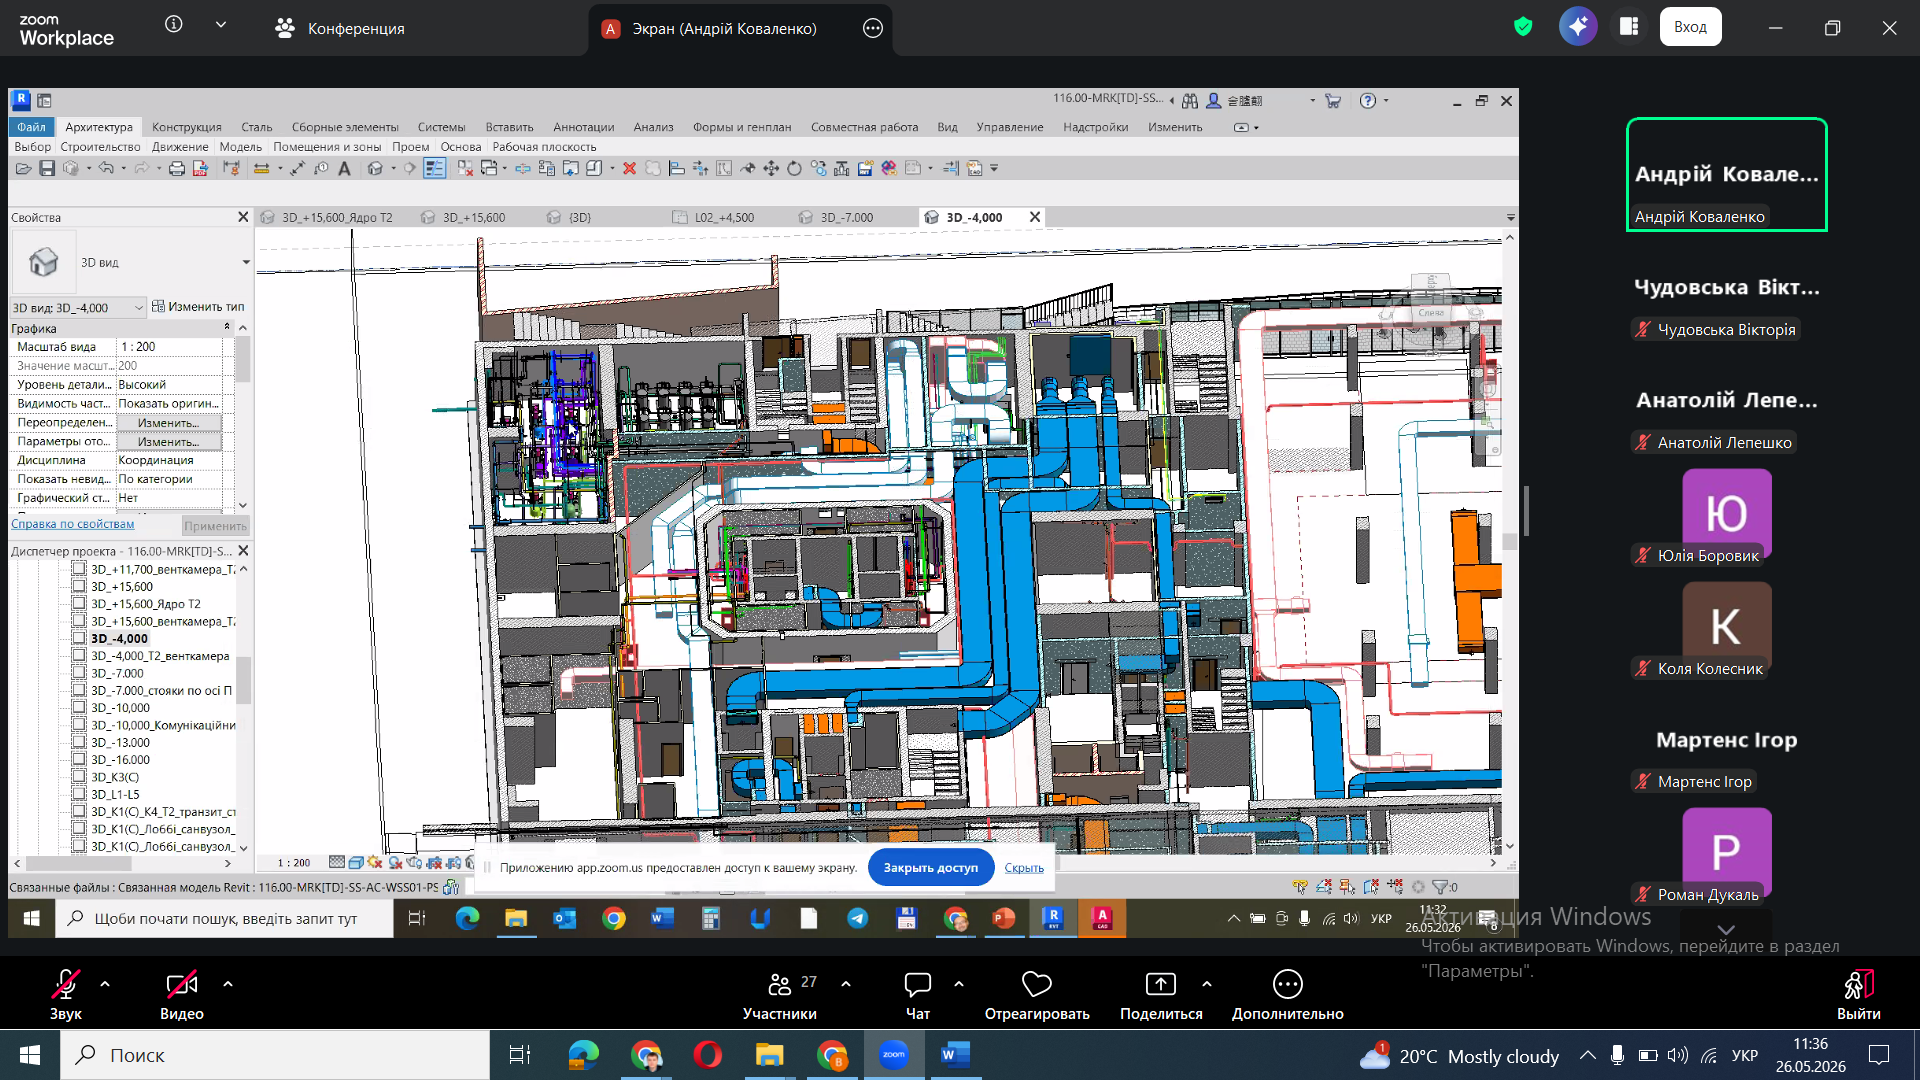
Task: Expand participants options arrow in Zoom toolbar
Action: 846,984
